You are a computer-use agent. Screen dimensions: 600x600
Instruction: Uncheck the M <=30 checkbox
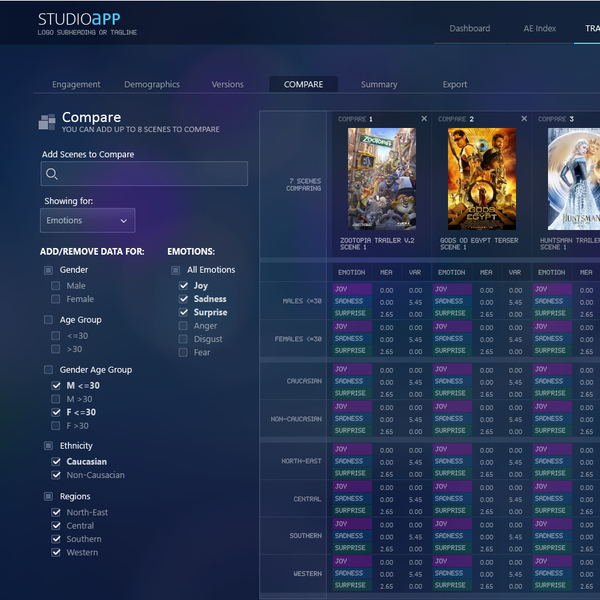(56, 385)
